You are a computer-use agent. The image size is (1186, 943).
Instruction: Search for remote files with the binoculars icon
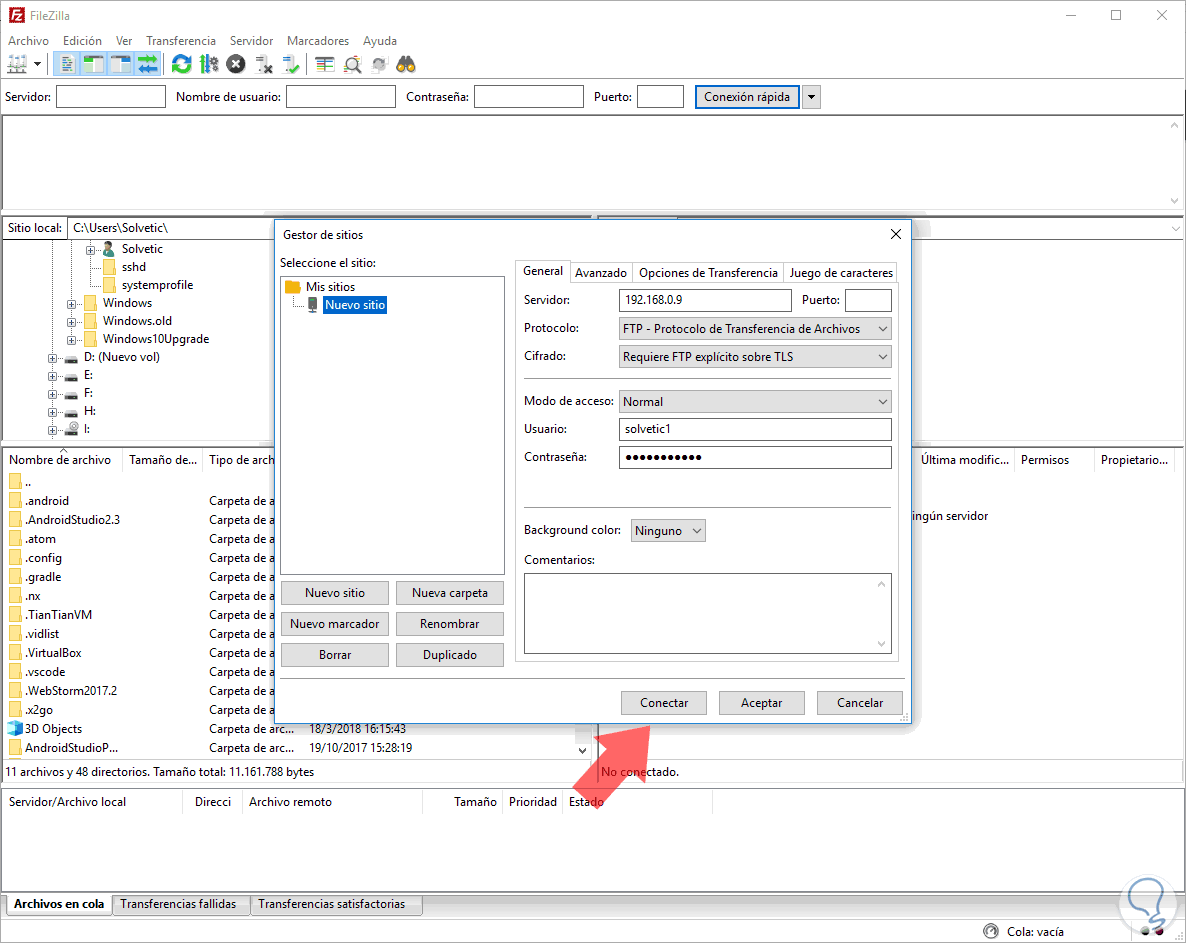[x=404, y=63]
